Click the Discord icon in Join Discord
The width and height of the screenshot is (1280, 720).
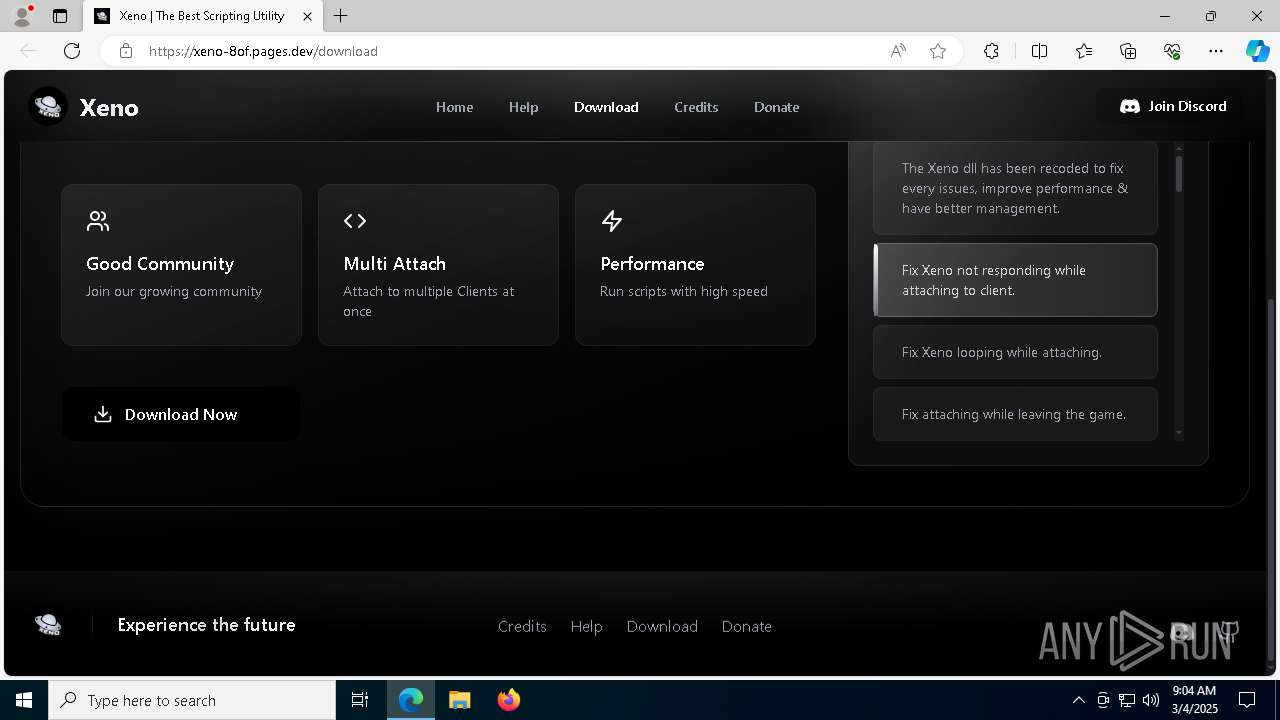point(1130,106)
